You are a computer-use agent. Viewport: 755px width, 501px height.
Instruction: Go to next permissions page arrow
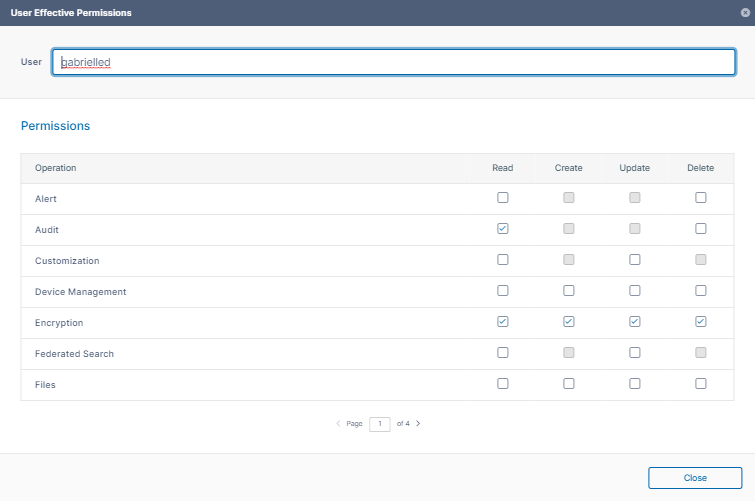coord(418,423)
